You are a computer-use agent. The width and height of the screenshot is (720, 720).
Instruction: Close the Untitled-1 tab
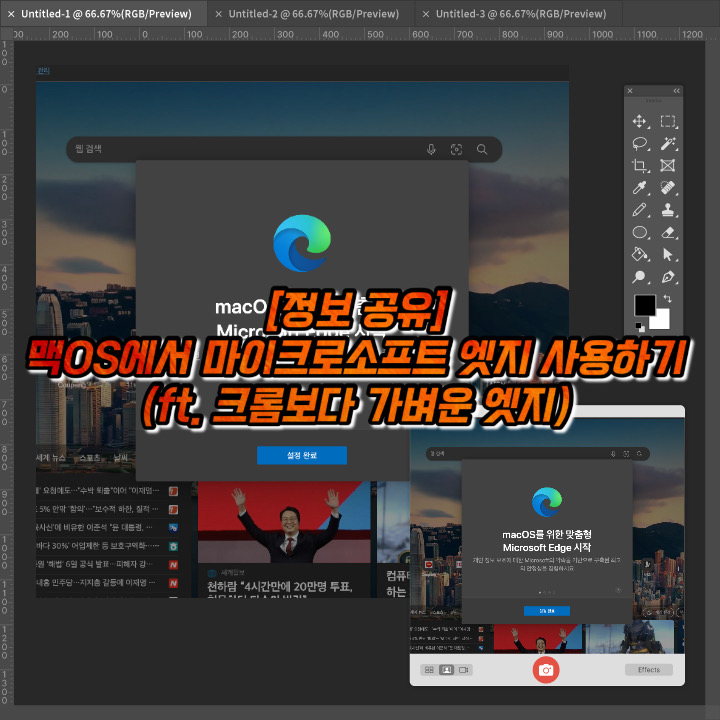[x=11, y=14]
